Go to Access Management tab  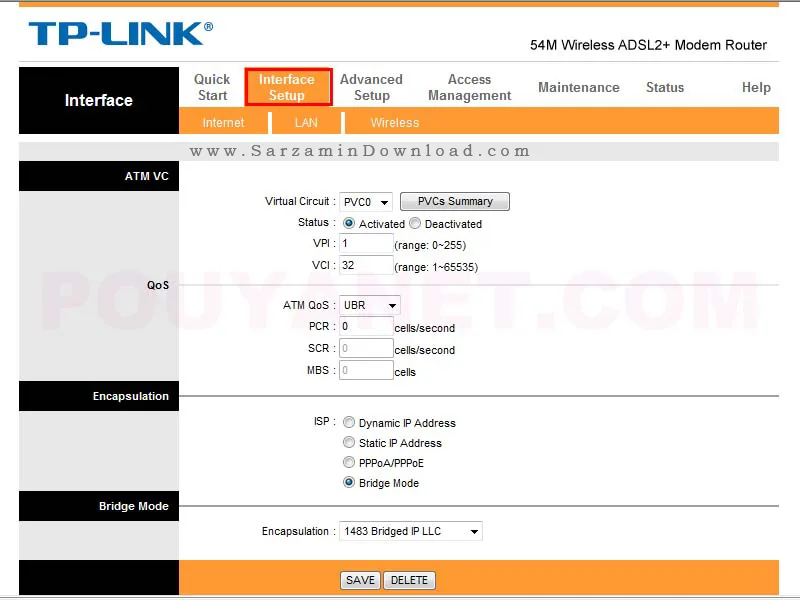click(x=469, y=87)
